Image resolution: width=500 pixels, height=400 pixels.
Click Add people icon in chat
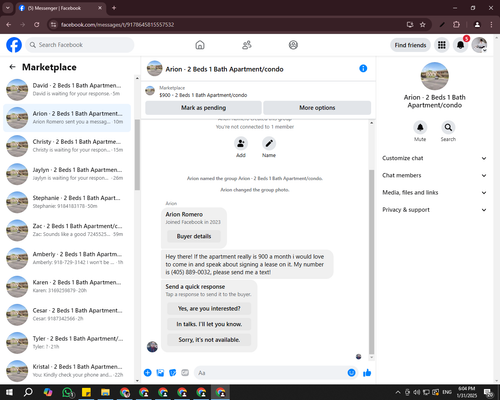[241, 144]
